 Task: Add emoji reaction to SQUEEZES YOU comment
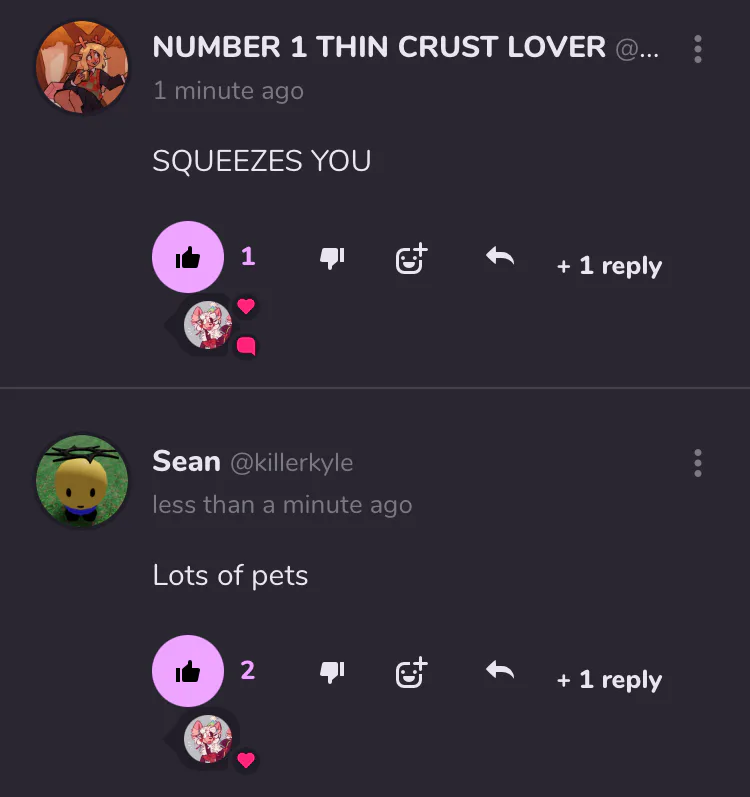coord(412,258)
